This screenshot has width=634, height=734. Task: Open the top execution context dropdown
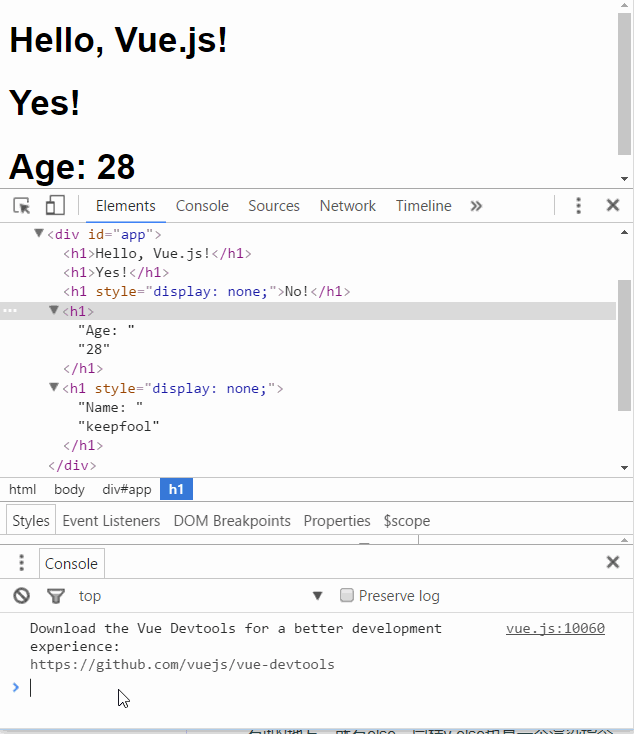click(317, 596)
